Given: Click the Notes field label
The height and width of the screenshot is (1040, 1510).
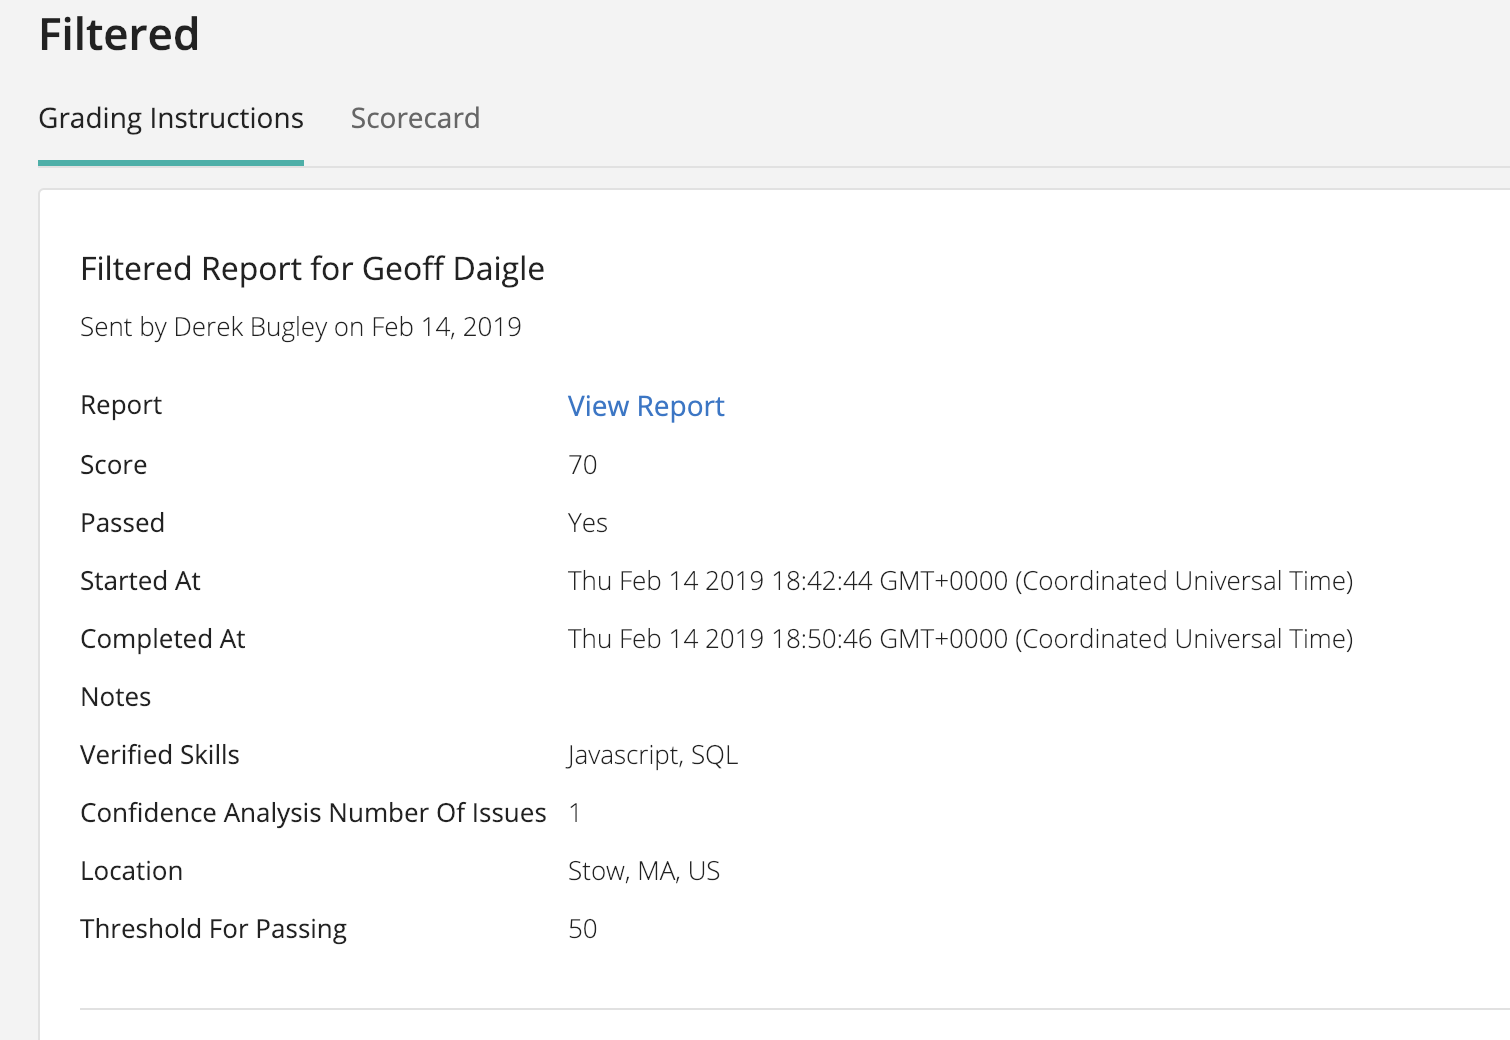Looking at the screenshot, I should 116,697.
